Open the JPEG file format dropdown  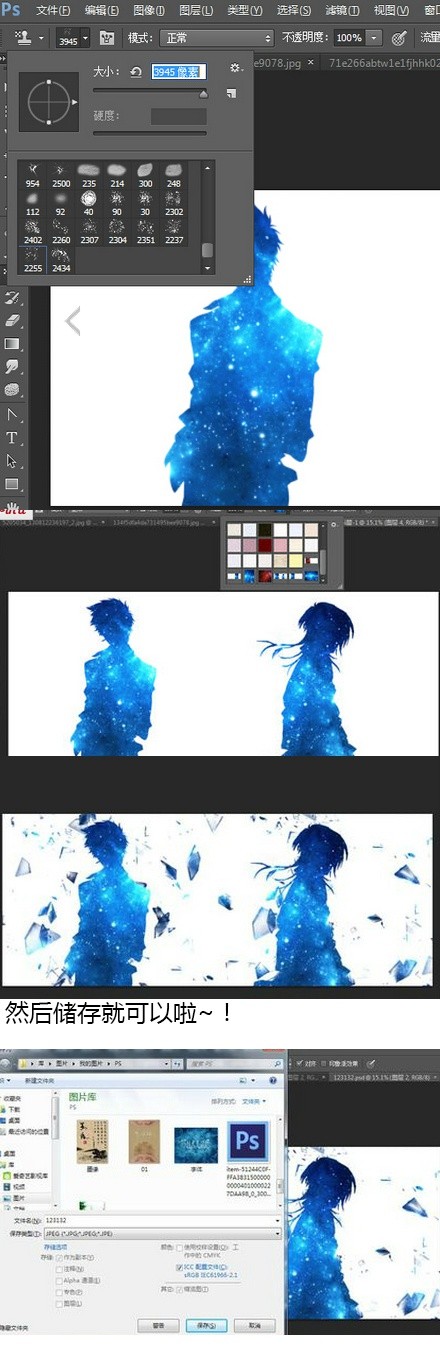tap(163, 1234)
